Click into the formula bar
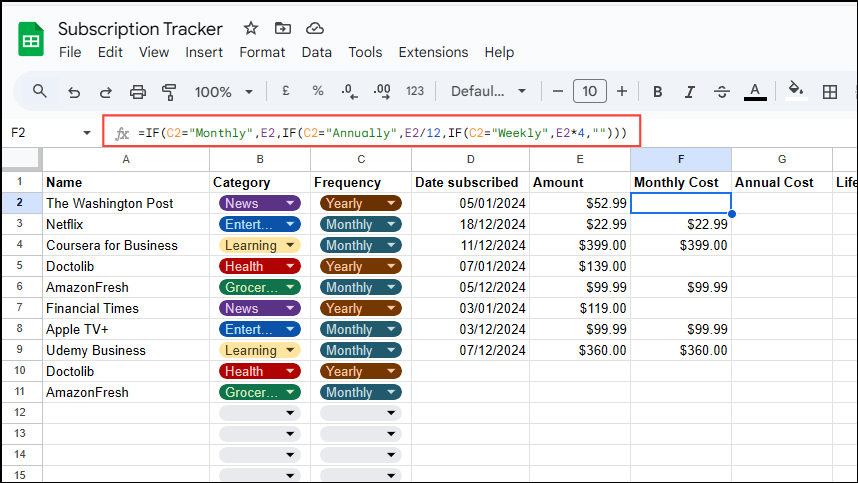858x483 pixels. point(383,133)
